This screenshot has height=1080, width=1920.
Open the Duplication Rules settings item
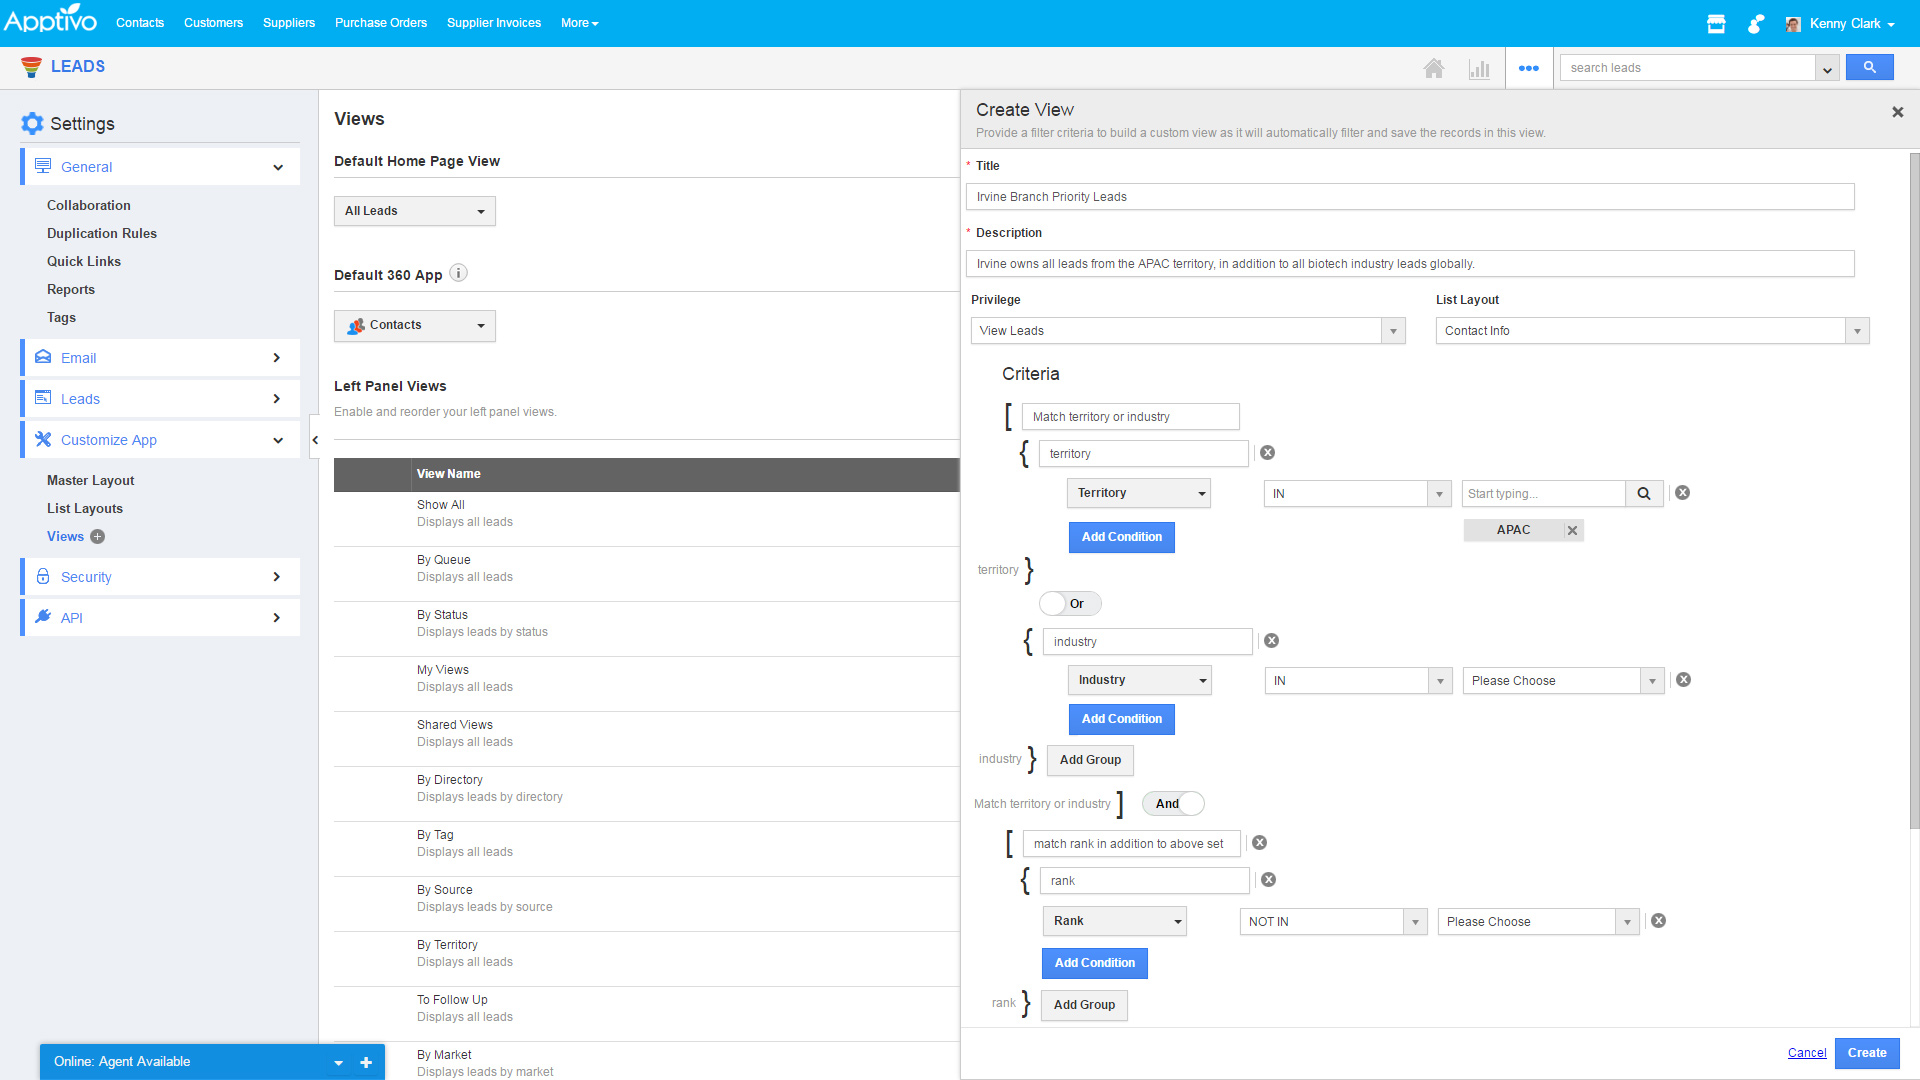[102, 233]
